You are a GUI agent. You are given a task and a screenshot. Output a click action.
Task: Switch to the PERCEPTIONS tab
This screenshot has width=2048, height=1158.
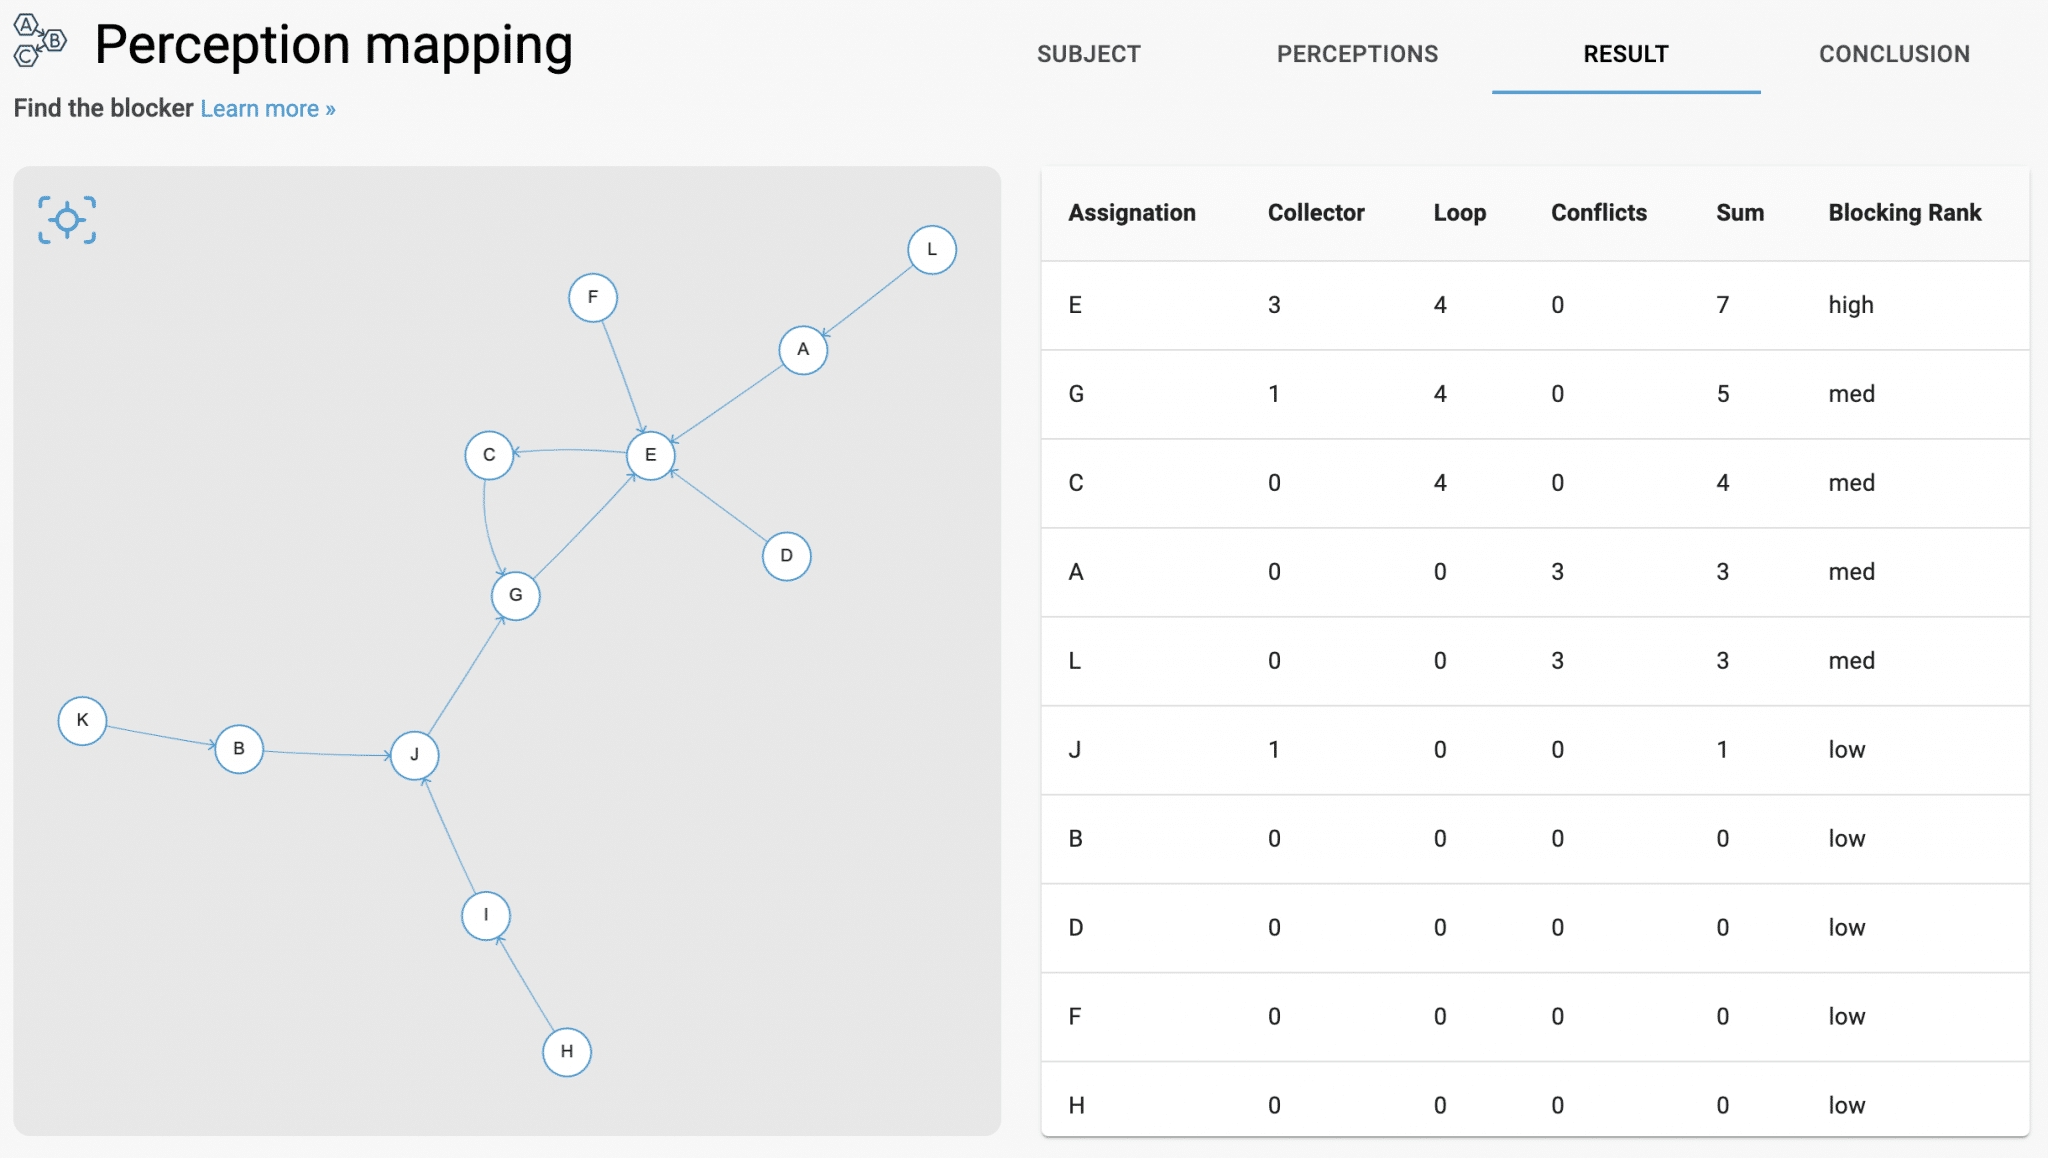pyautogui.click(x=1357, y=54)
